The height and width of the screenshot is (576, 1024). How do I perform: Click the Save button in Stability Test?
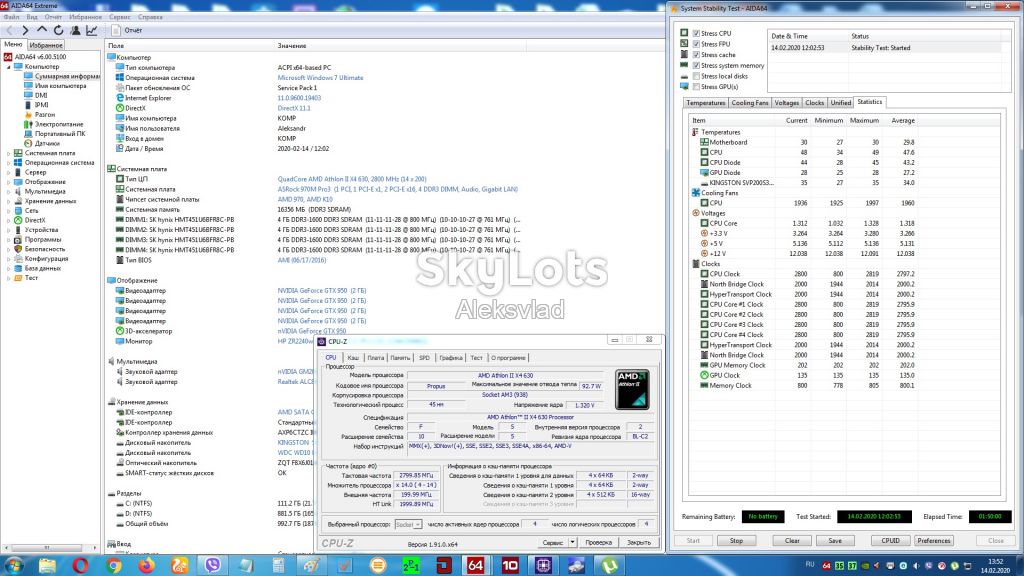[835, 541]
